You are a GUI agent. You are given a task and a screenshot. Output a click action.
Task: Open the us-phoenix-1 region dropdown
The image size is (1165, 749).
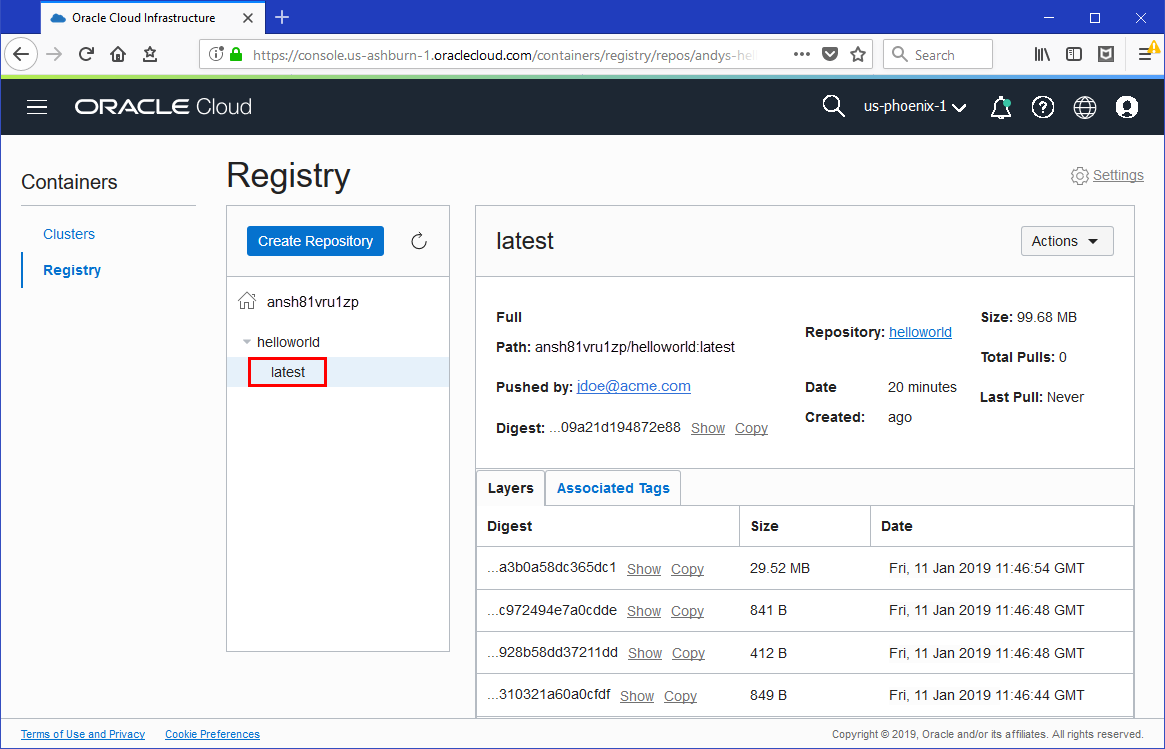point(915,107)
